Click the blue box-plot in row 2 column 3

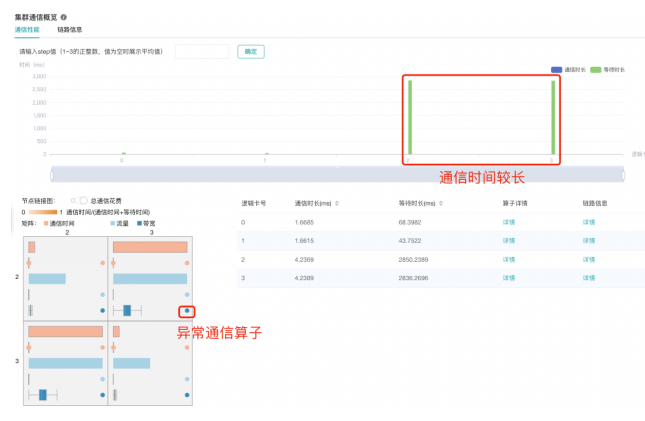[x=126, y=311]
